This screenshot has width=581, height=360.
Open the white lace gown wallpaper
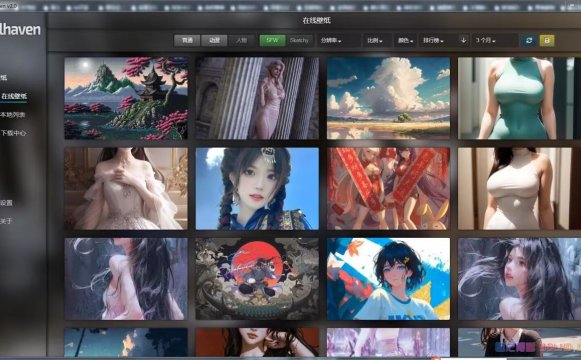(x=126, y=189)
